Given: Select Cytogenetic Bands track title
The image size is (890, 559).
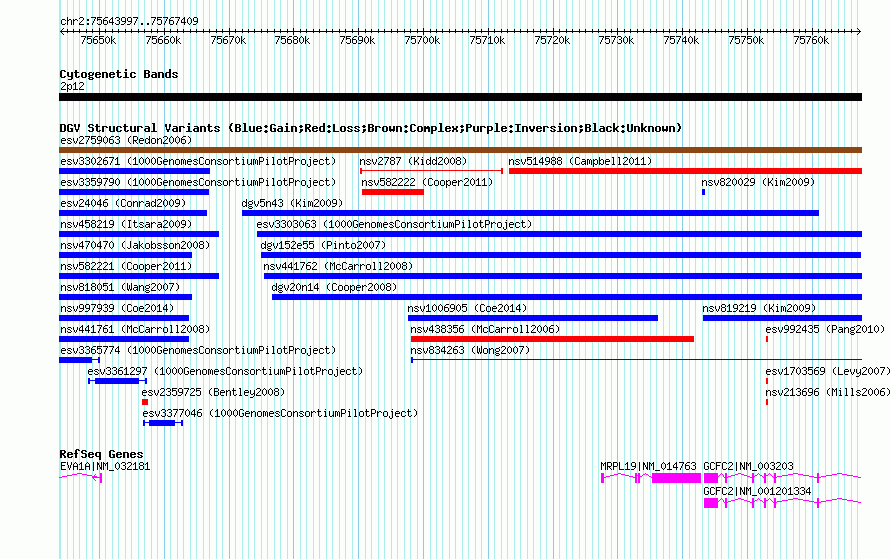Looking at the screenshot, I should click(x=119, y=74).
